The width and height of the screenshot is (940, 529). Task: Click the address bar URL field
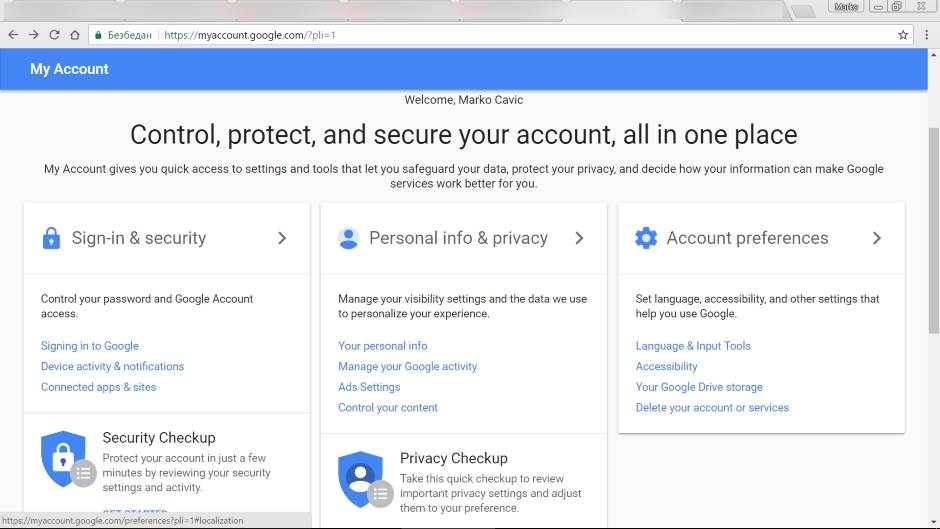pos(500,35)
